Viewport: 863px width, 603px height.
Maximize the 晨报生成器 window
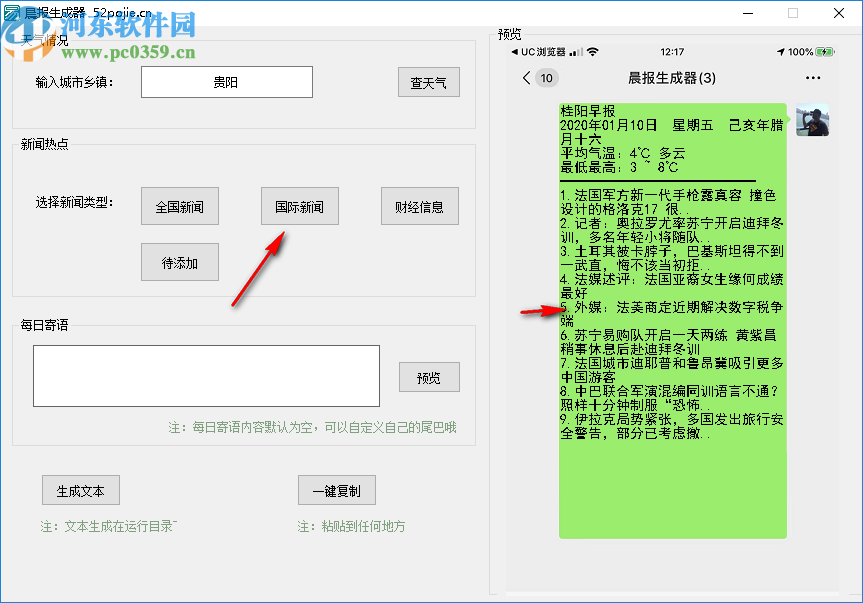pyautogui.click(x=793, y=13)
